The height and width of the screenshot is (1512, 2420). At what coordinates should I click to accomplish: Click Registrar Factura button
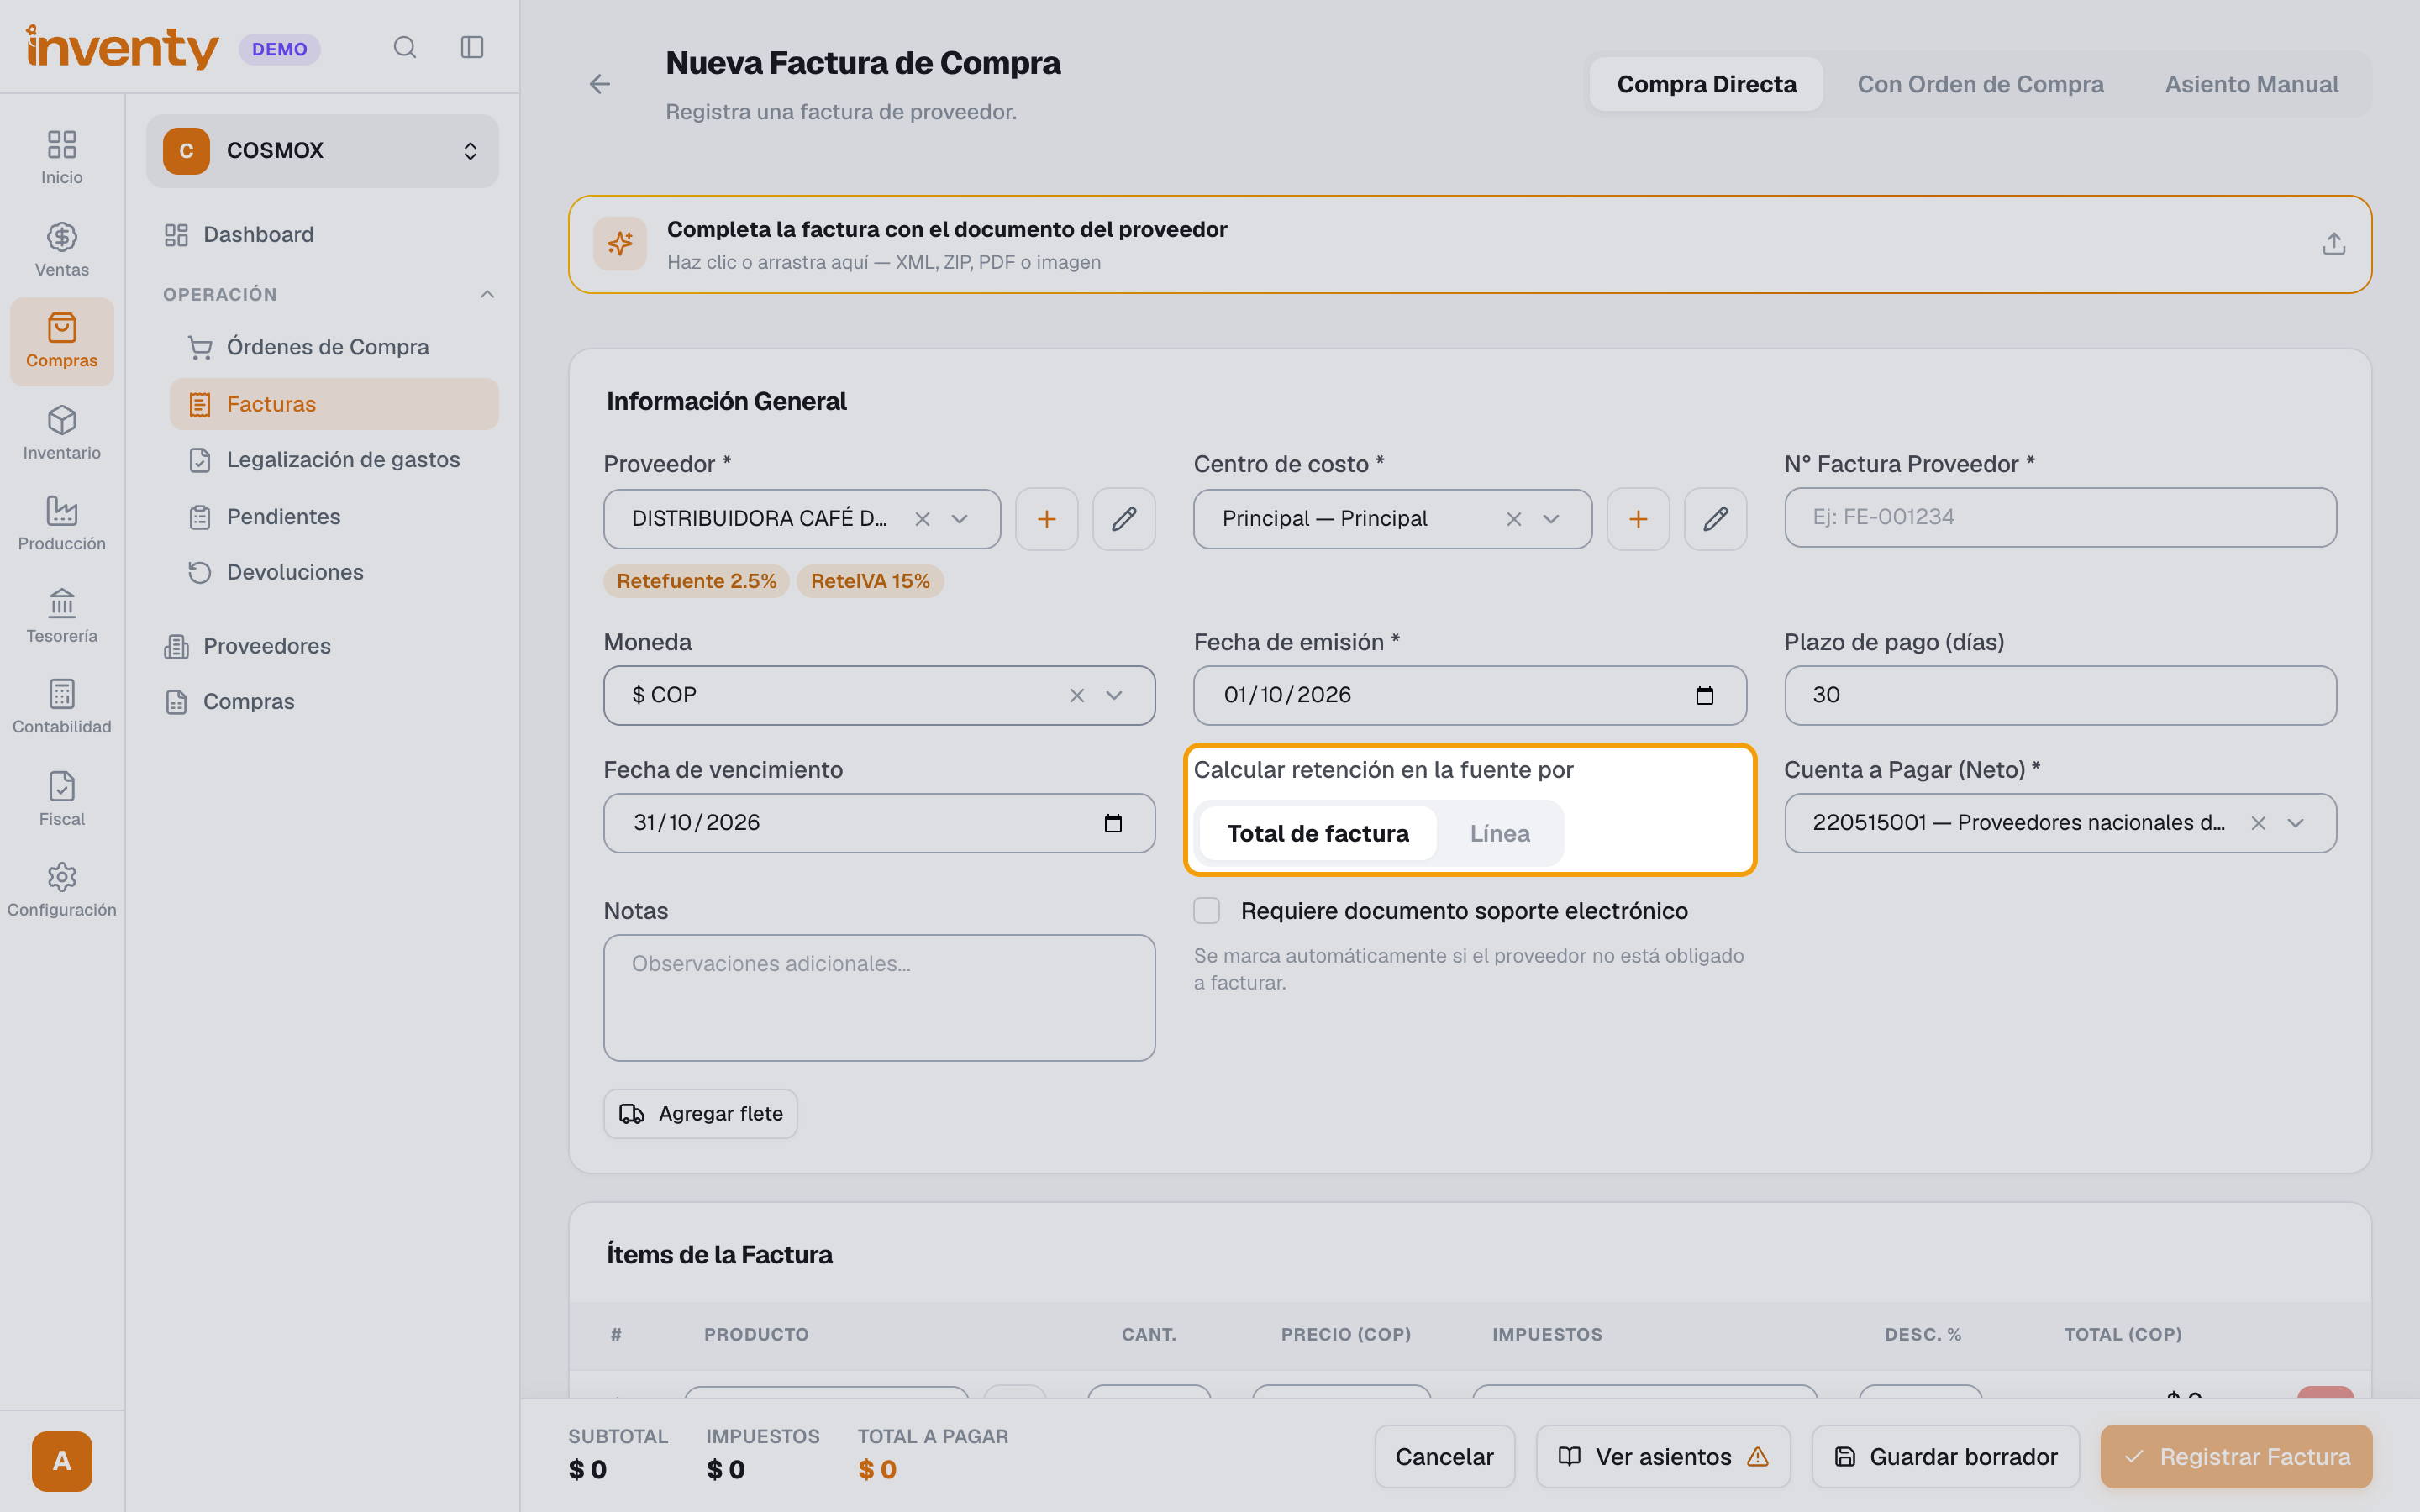click(2236, 1457)
